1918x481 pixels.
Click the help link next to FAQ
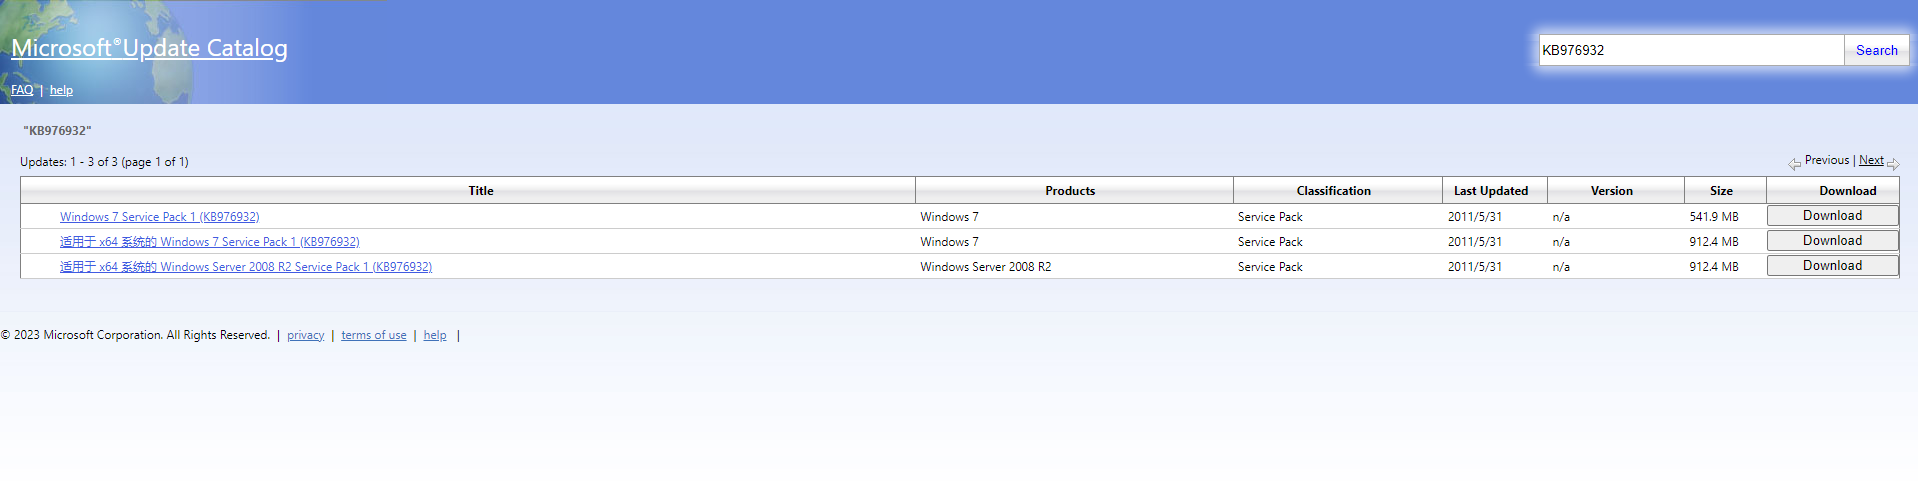[61, 90]
